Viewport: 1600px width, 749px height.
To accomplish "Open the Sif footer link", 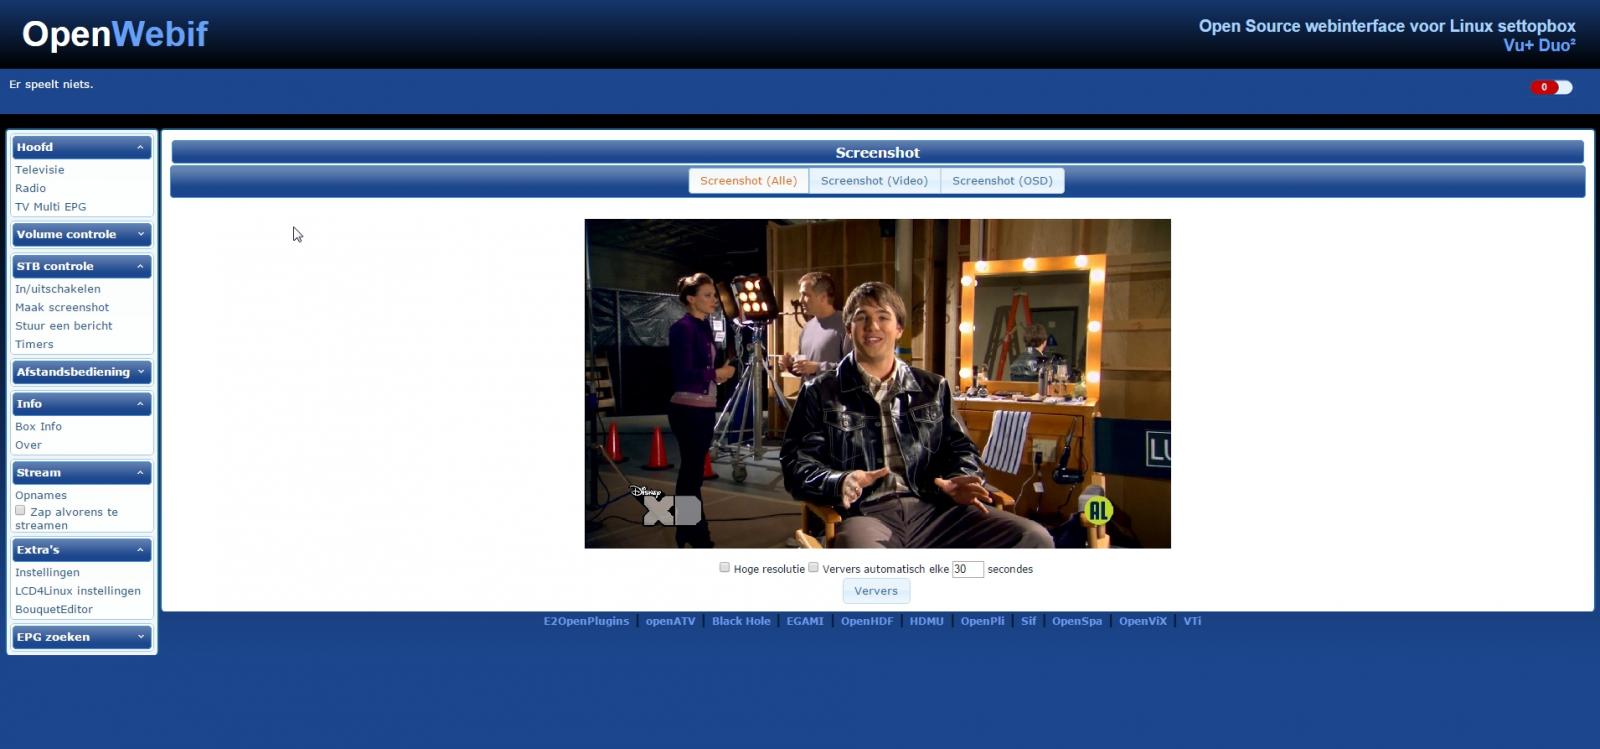I will 1028,621.
